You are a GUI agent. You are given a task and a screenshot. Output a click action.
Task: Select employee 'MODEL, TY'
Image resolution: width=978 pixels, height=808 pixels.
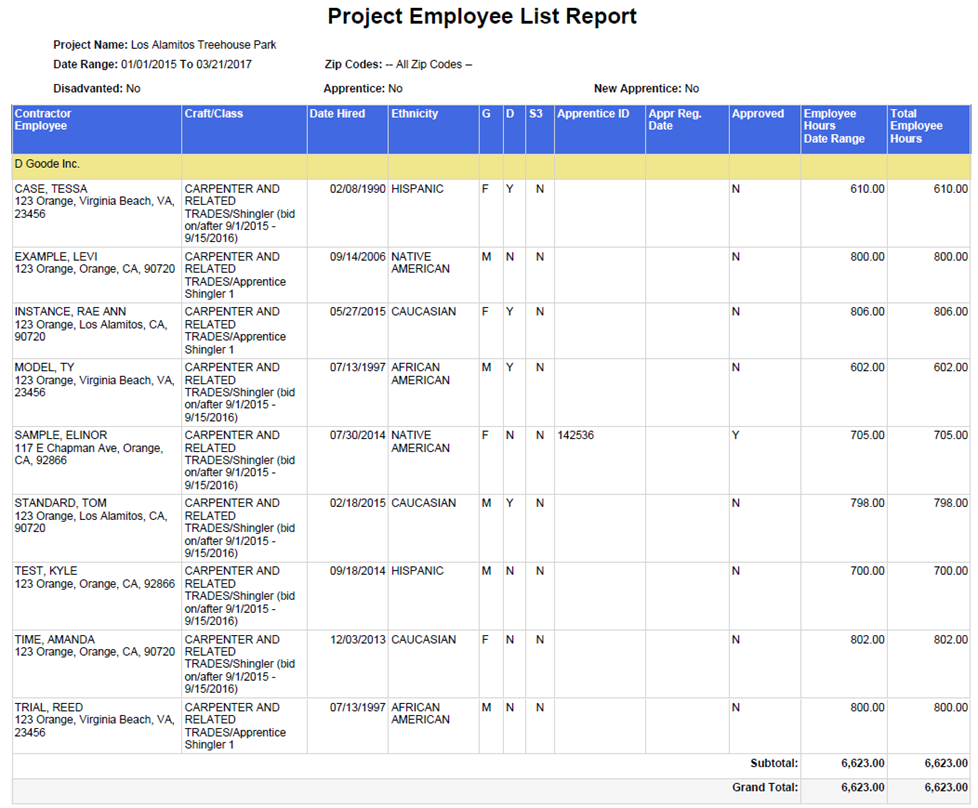44,367
